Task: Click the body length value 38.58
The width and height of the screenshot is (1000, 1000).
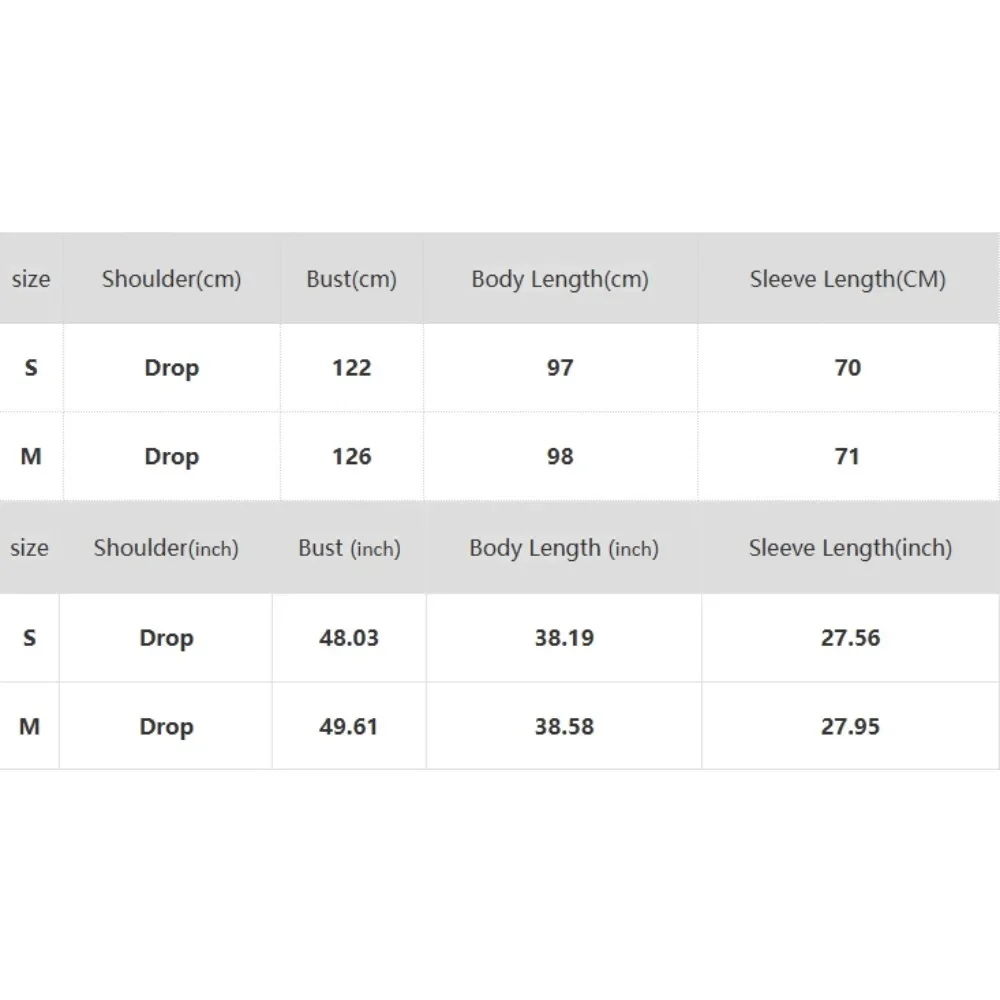Action: [x=564, y=727]
